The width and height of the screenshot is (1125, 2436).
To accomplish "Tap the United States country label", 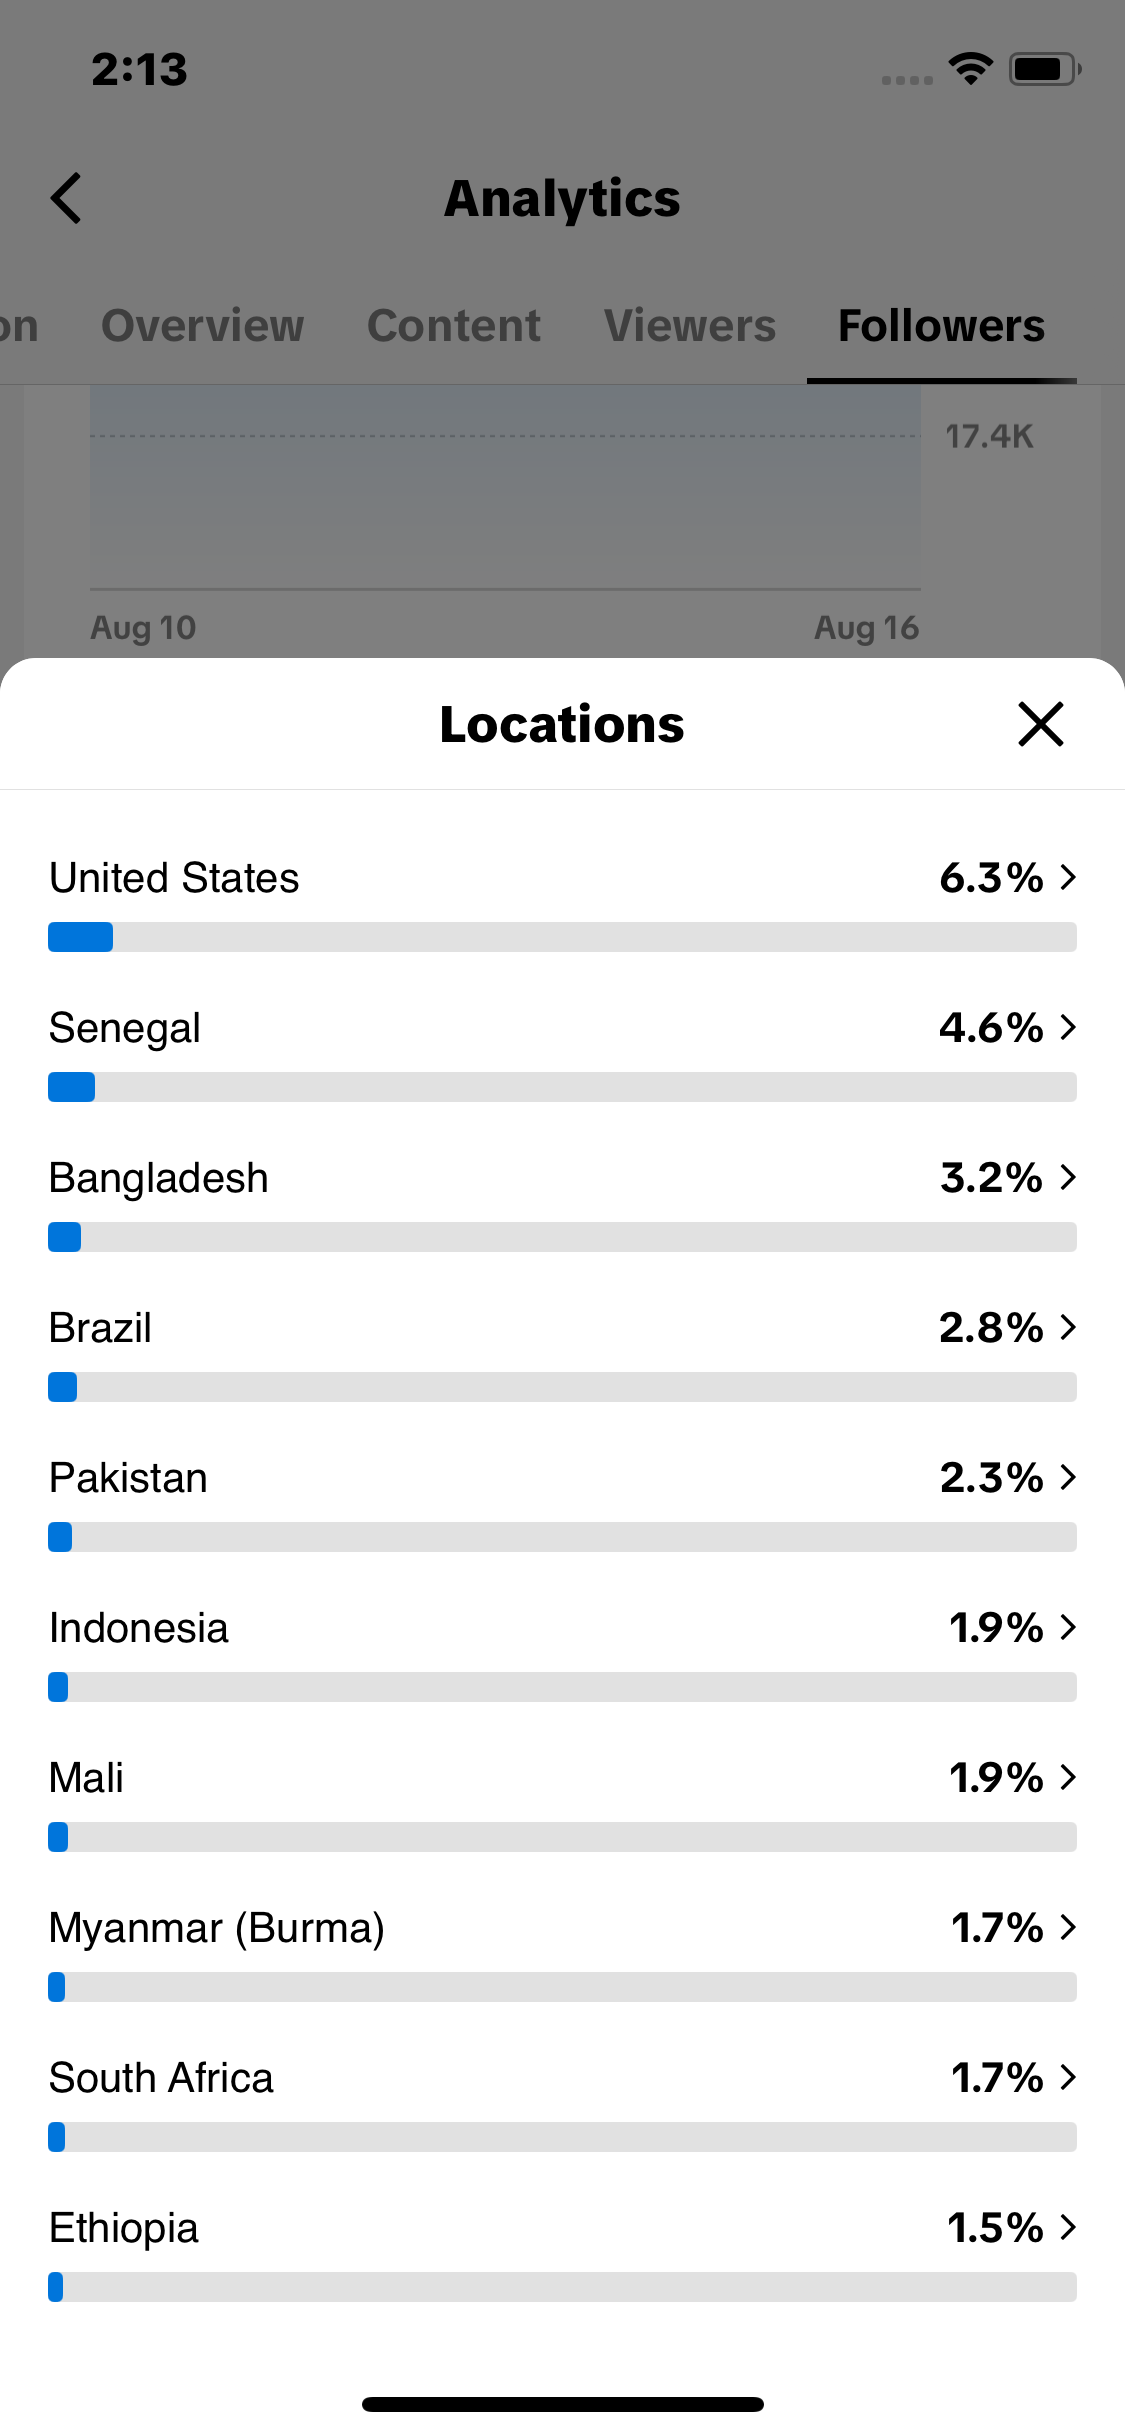I will (x=174, y=878).
